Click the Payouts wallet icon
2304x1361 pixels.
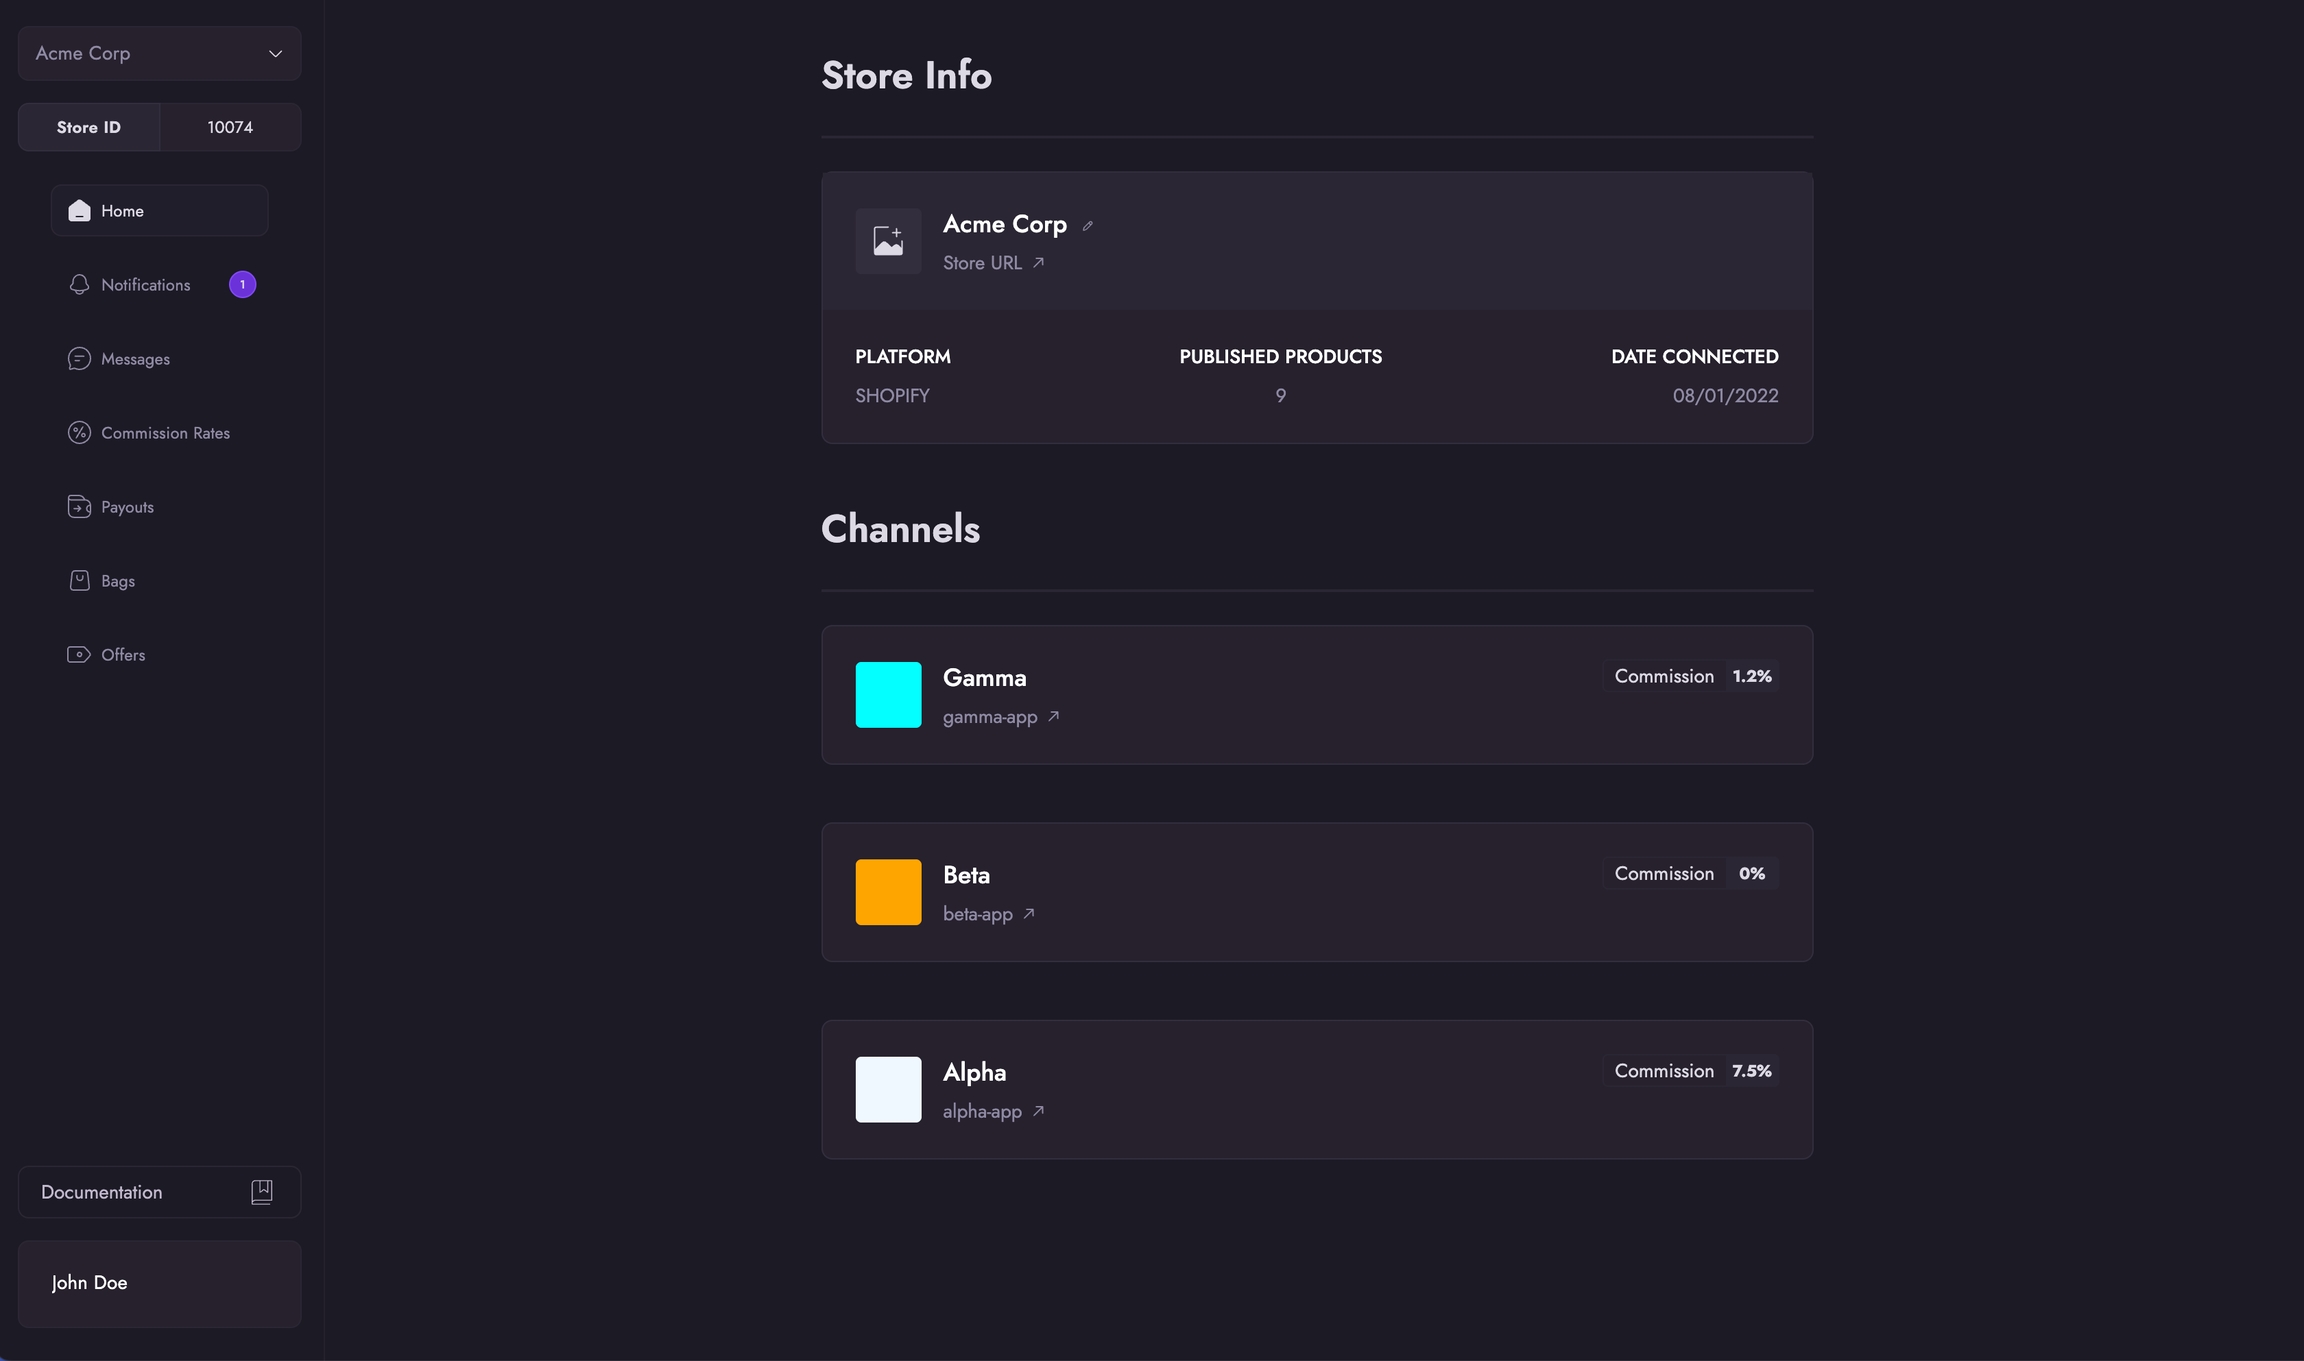coord(79,507)
